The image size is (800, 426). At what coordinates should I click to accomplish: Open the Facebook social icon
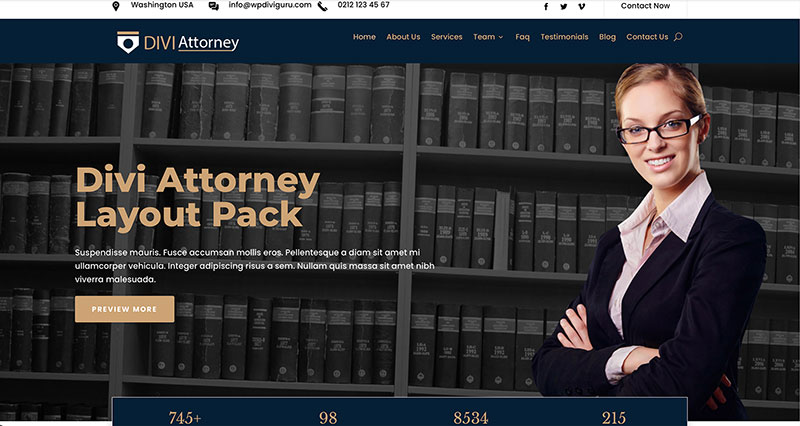click(546, 6)
